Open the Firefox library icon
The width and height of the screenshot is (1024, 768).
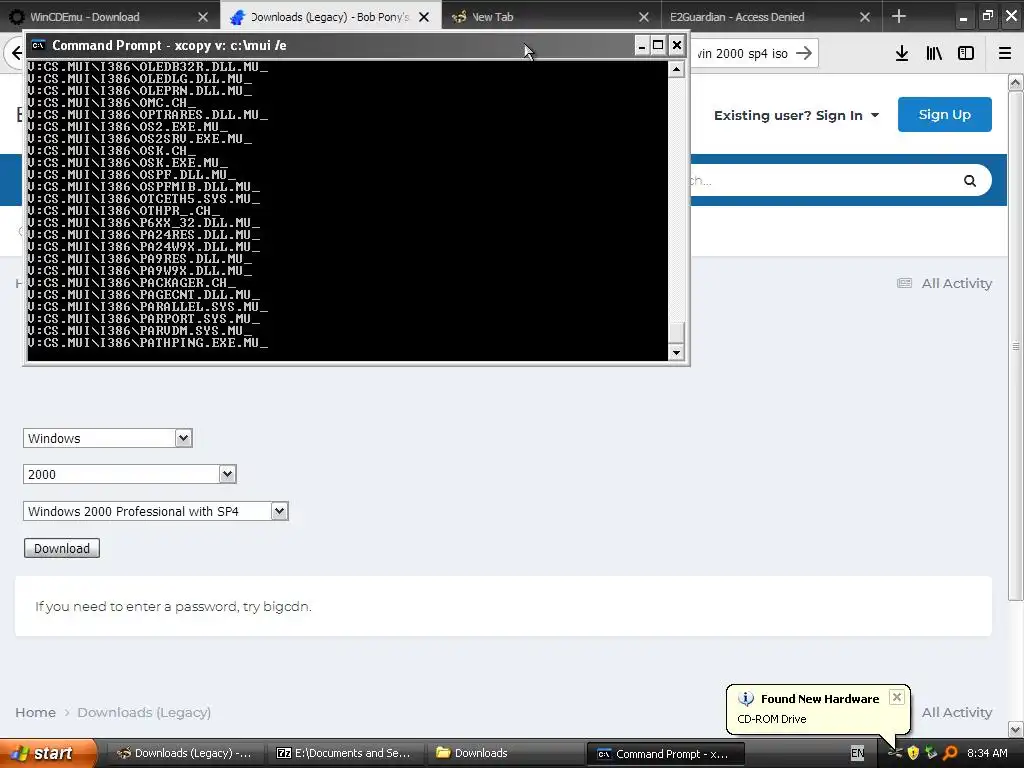coord(934,53)
